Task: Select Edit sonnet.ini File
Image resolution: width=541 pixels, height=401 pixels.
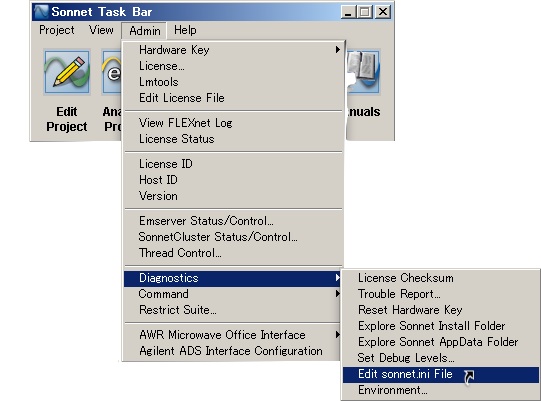Action: (441, 374)
